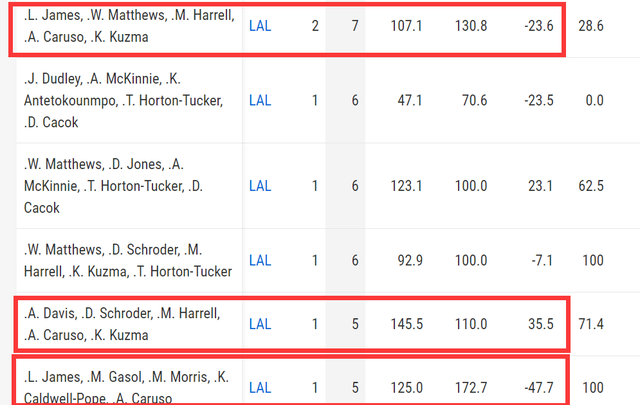Select lineup W. Matthews, D. Jones, A. McKinnie

coord(113,186)
